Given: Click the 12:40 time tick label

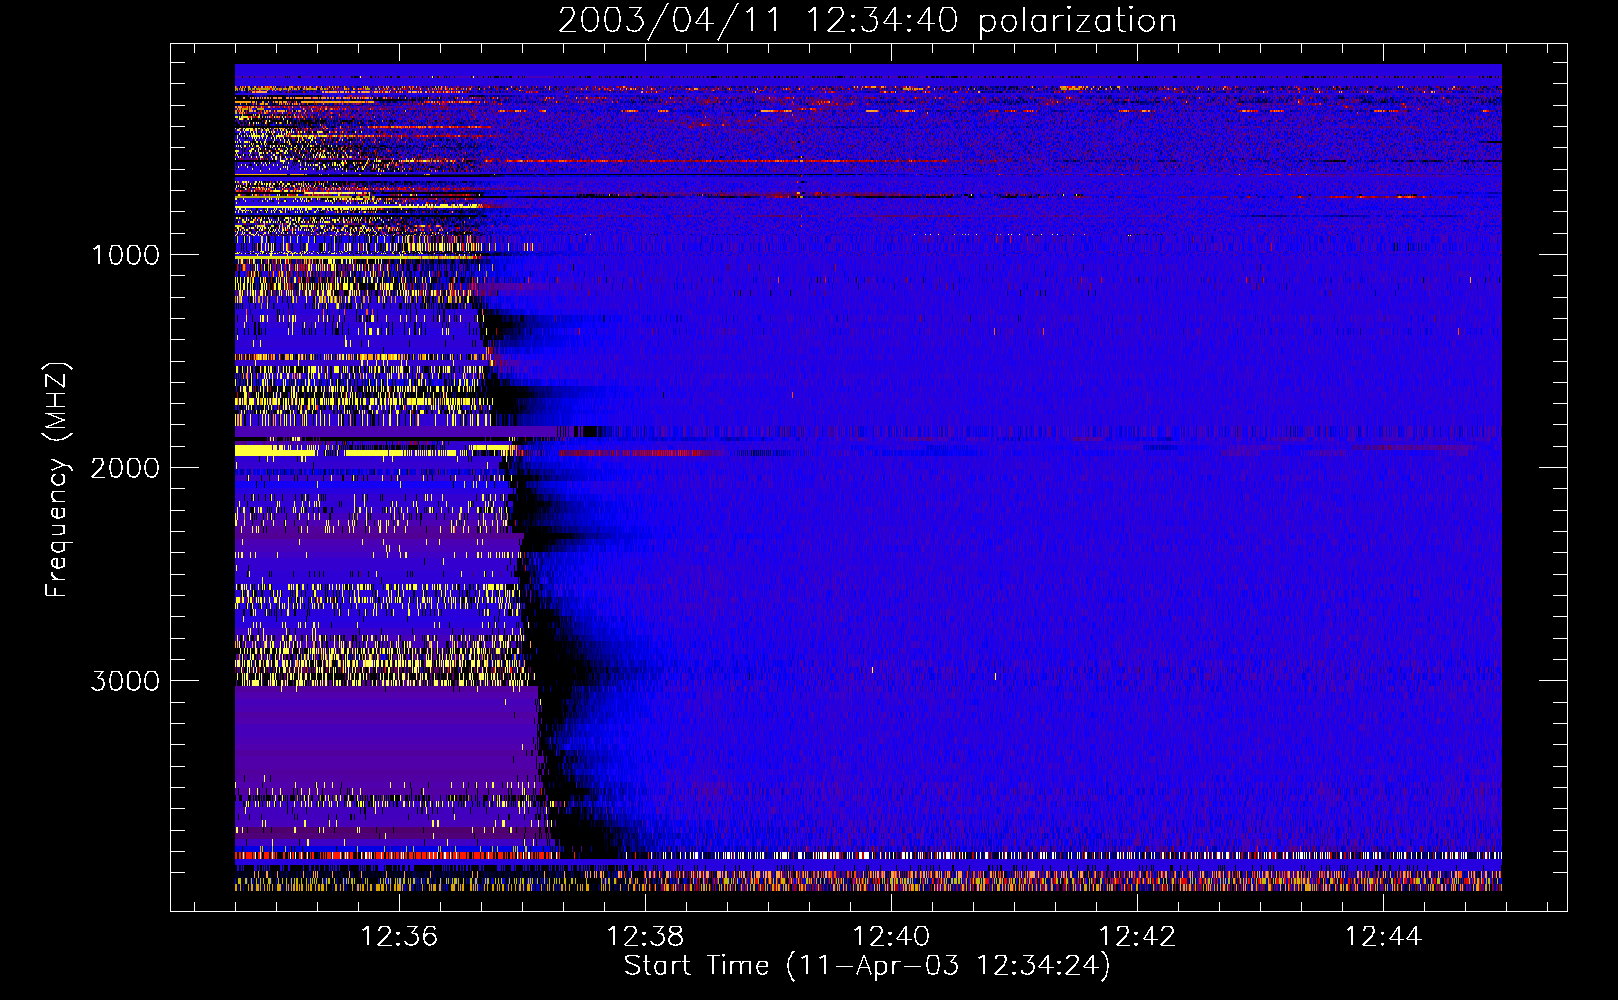Looking at the screenshot, I should [891, 937].
